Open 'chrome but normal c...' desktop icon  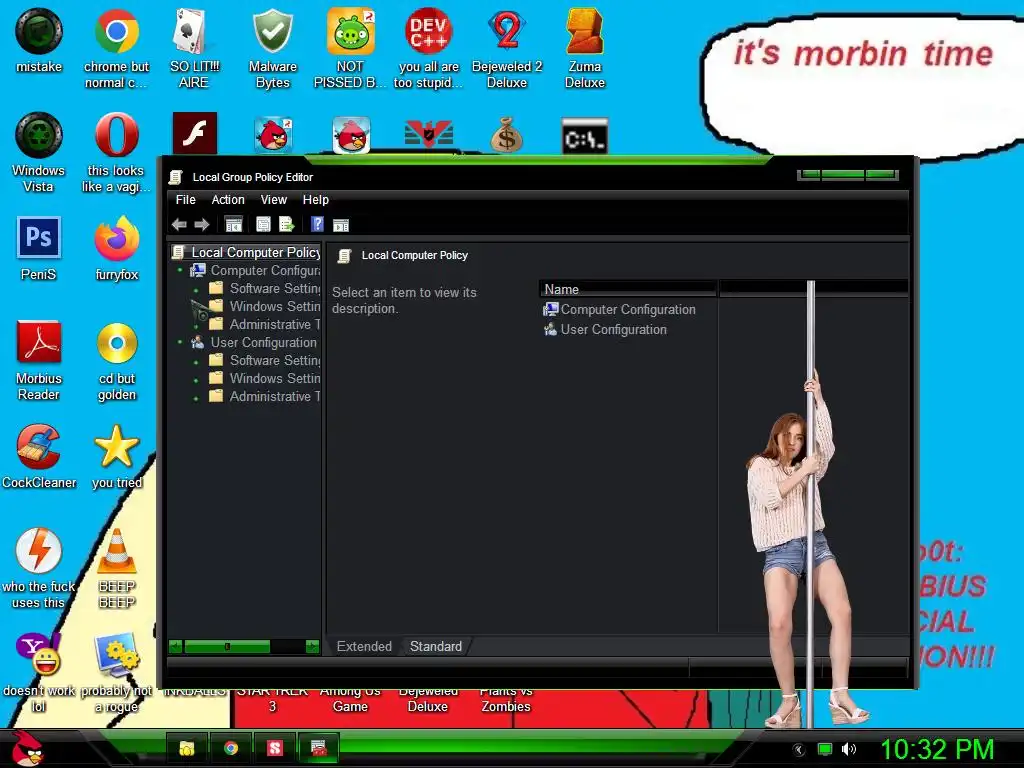(x=116, y=48)
